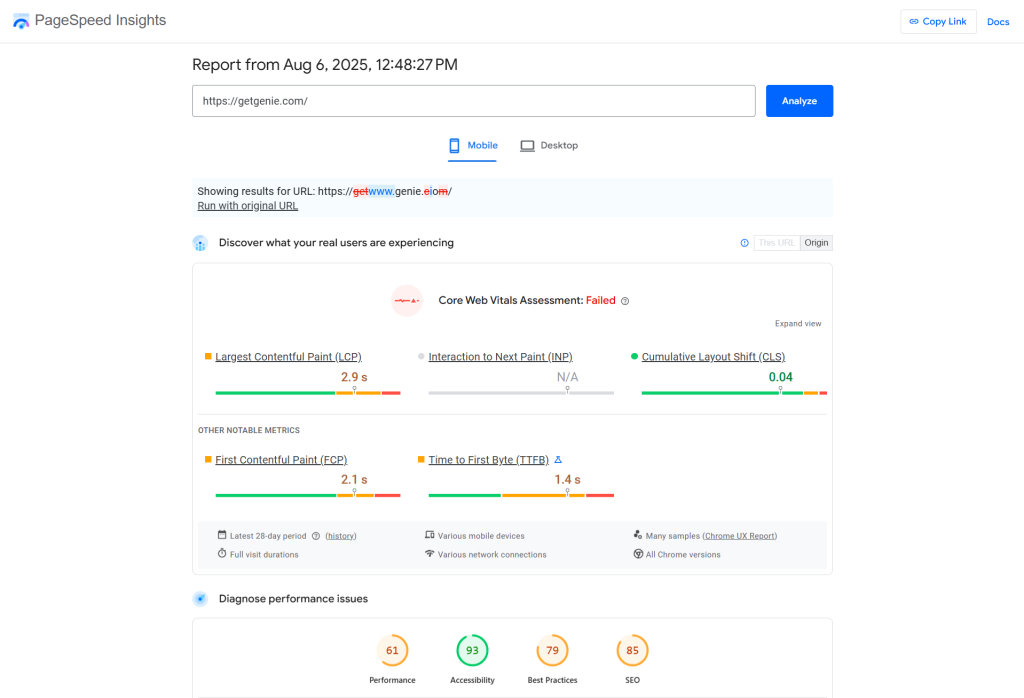Click the desktop monitor icon
Screen dimensions: 1024x698
[527, 146]
